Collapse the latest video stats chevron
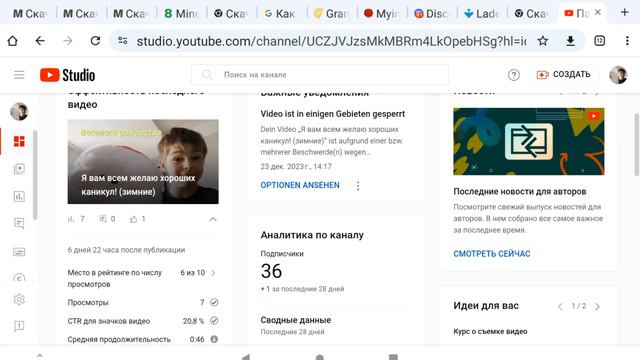This screenshot has width=640, height=360. 213,219
